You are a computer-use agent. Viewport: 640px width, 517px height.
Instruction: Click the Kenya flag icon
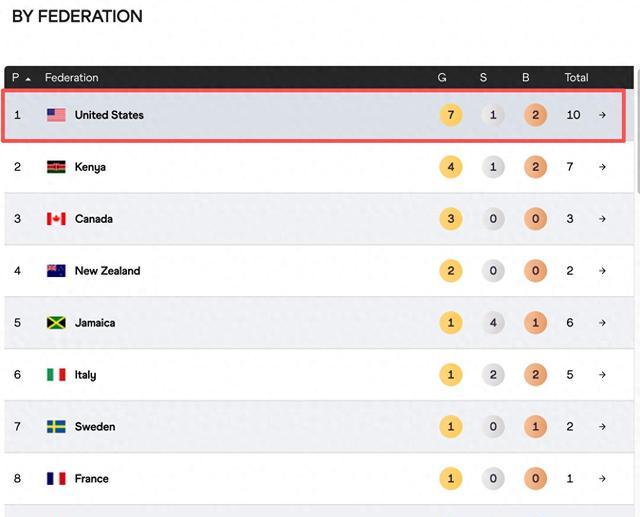click(x=56, y=167)
